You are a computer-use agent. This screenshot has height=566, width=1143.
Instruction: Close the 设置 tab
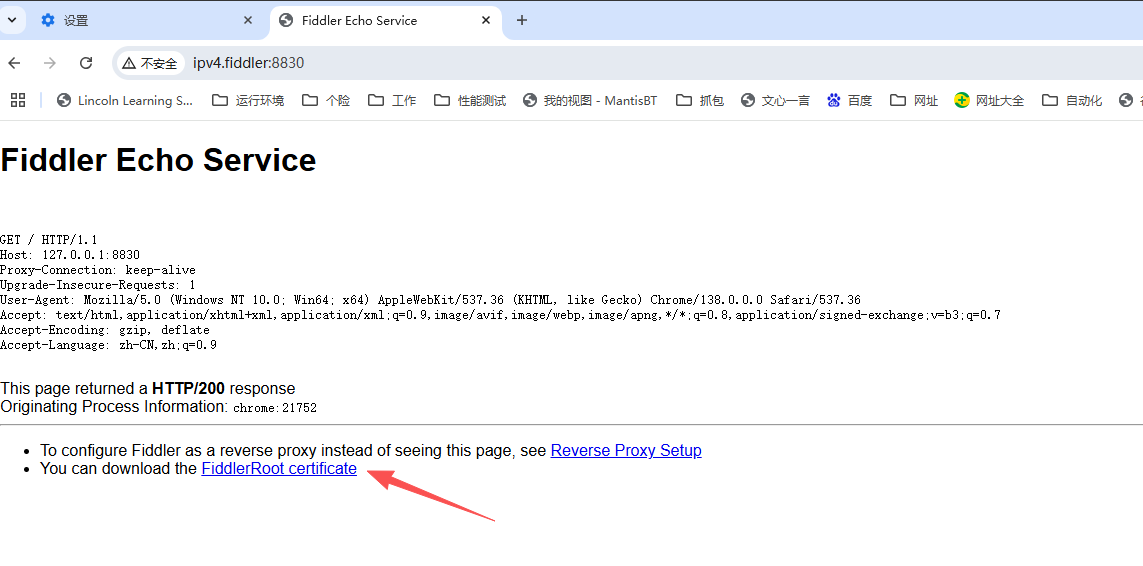click(x=247, y=20)
